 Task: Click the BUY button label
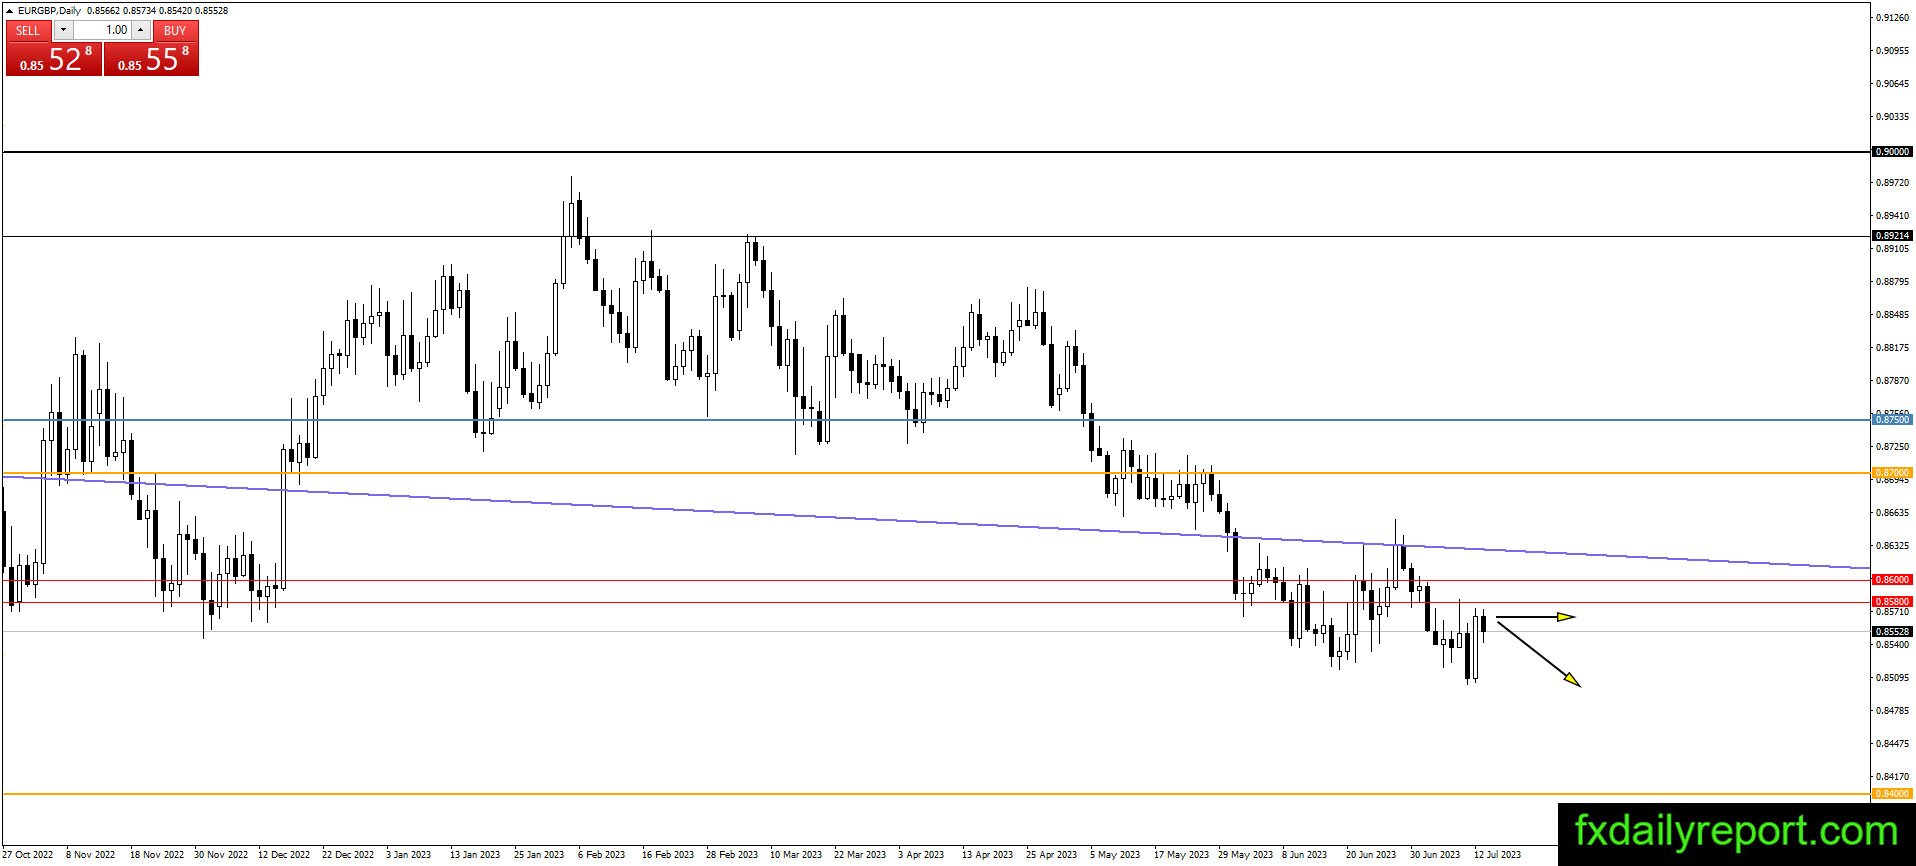tap(175, 30)
